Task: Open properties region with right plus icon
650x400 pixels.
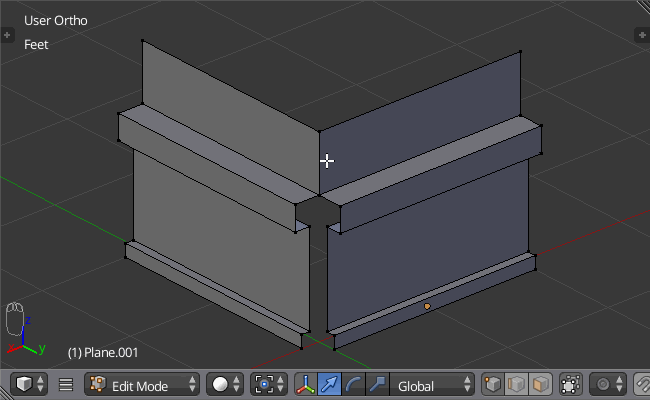Action: click(x=642, y=35)
